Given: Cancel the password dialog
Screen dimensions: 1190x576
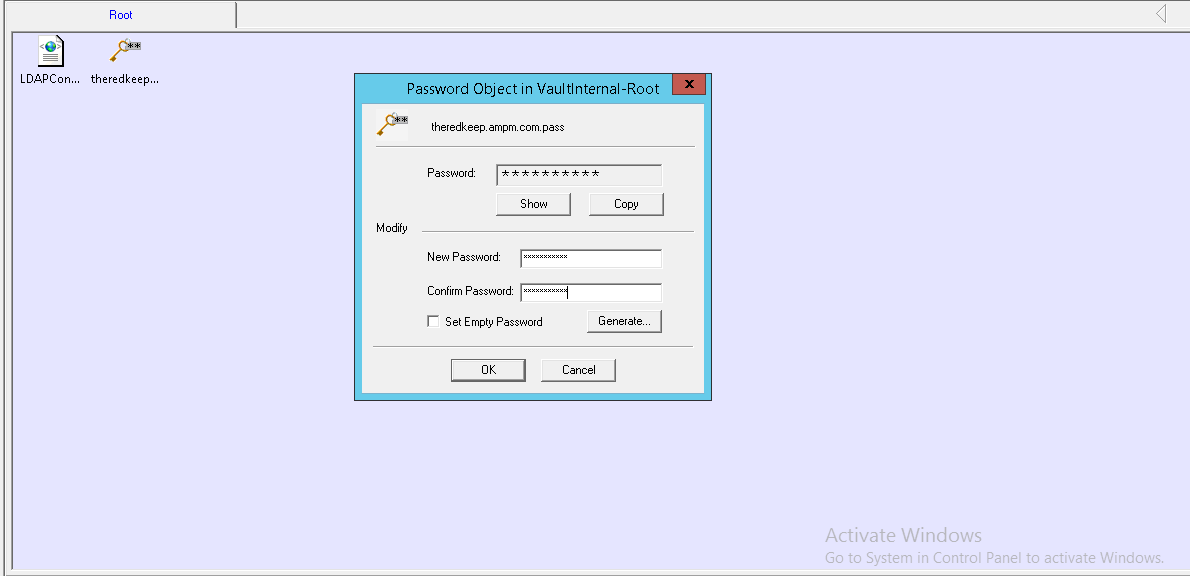Looking at the screenshot, I should (578, 369).
